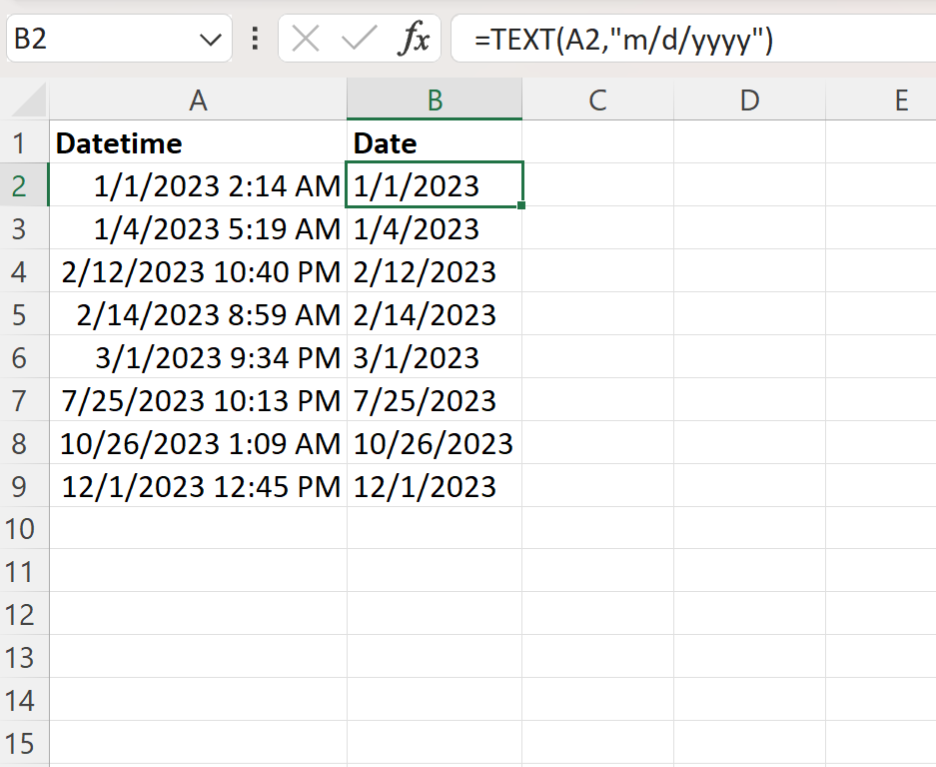Select column A header
The height and width of the screenshot is (767, 936).
(x=198, y=101)
